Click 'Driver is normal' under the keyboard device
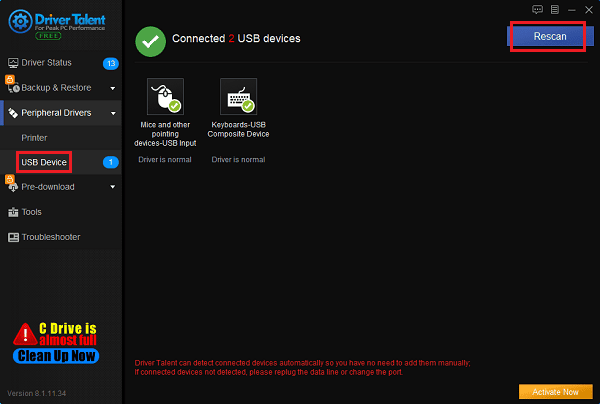 (x=238, y=160)
